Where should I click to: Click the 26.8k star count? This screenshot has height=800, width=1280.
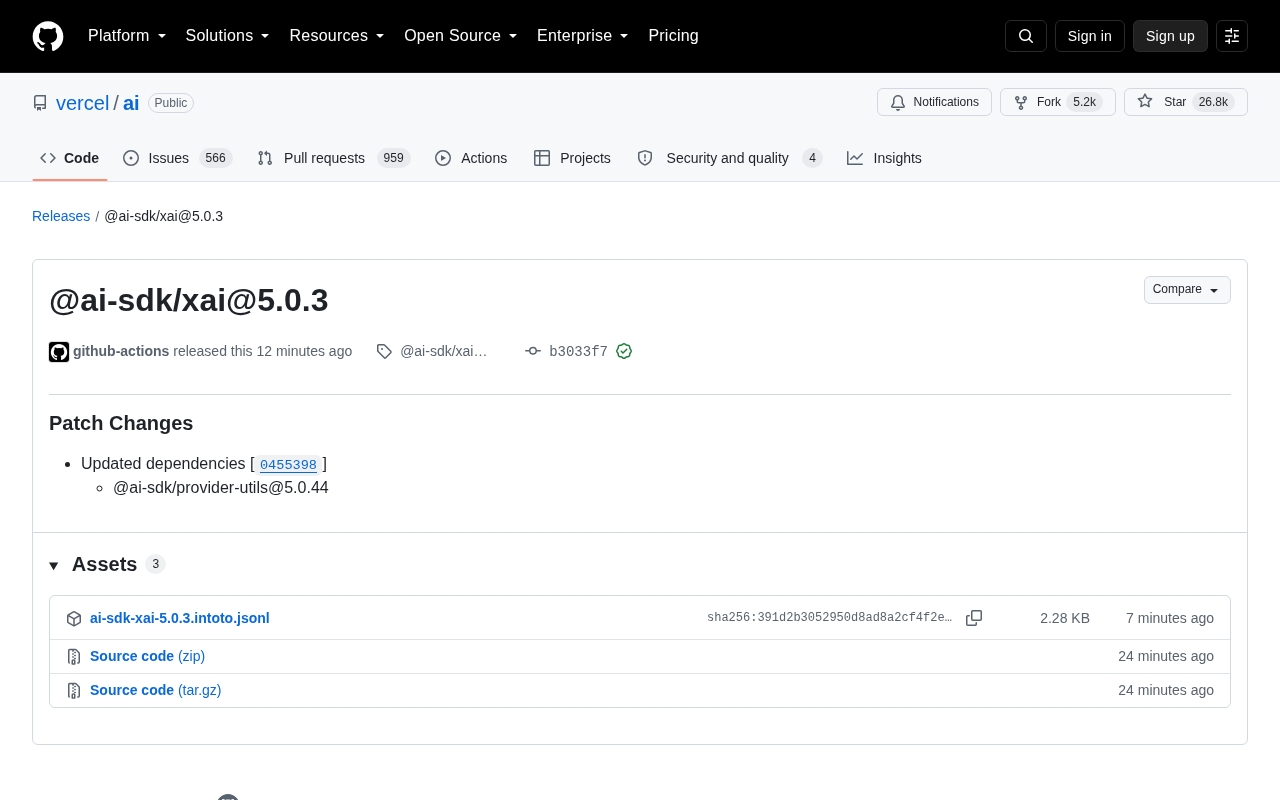1213,102
